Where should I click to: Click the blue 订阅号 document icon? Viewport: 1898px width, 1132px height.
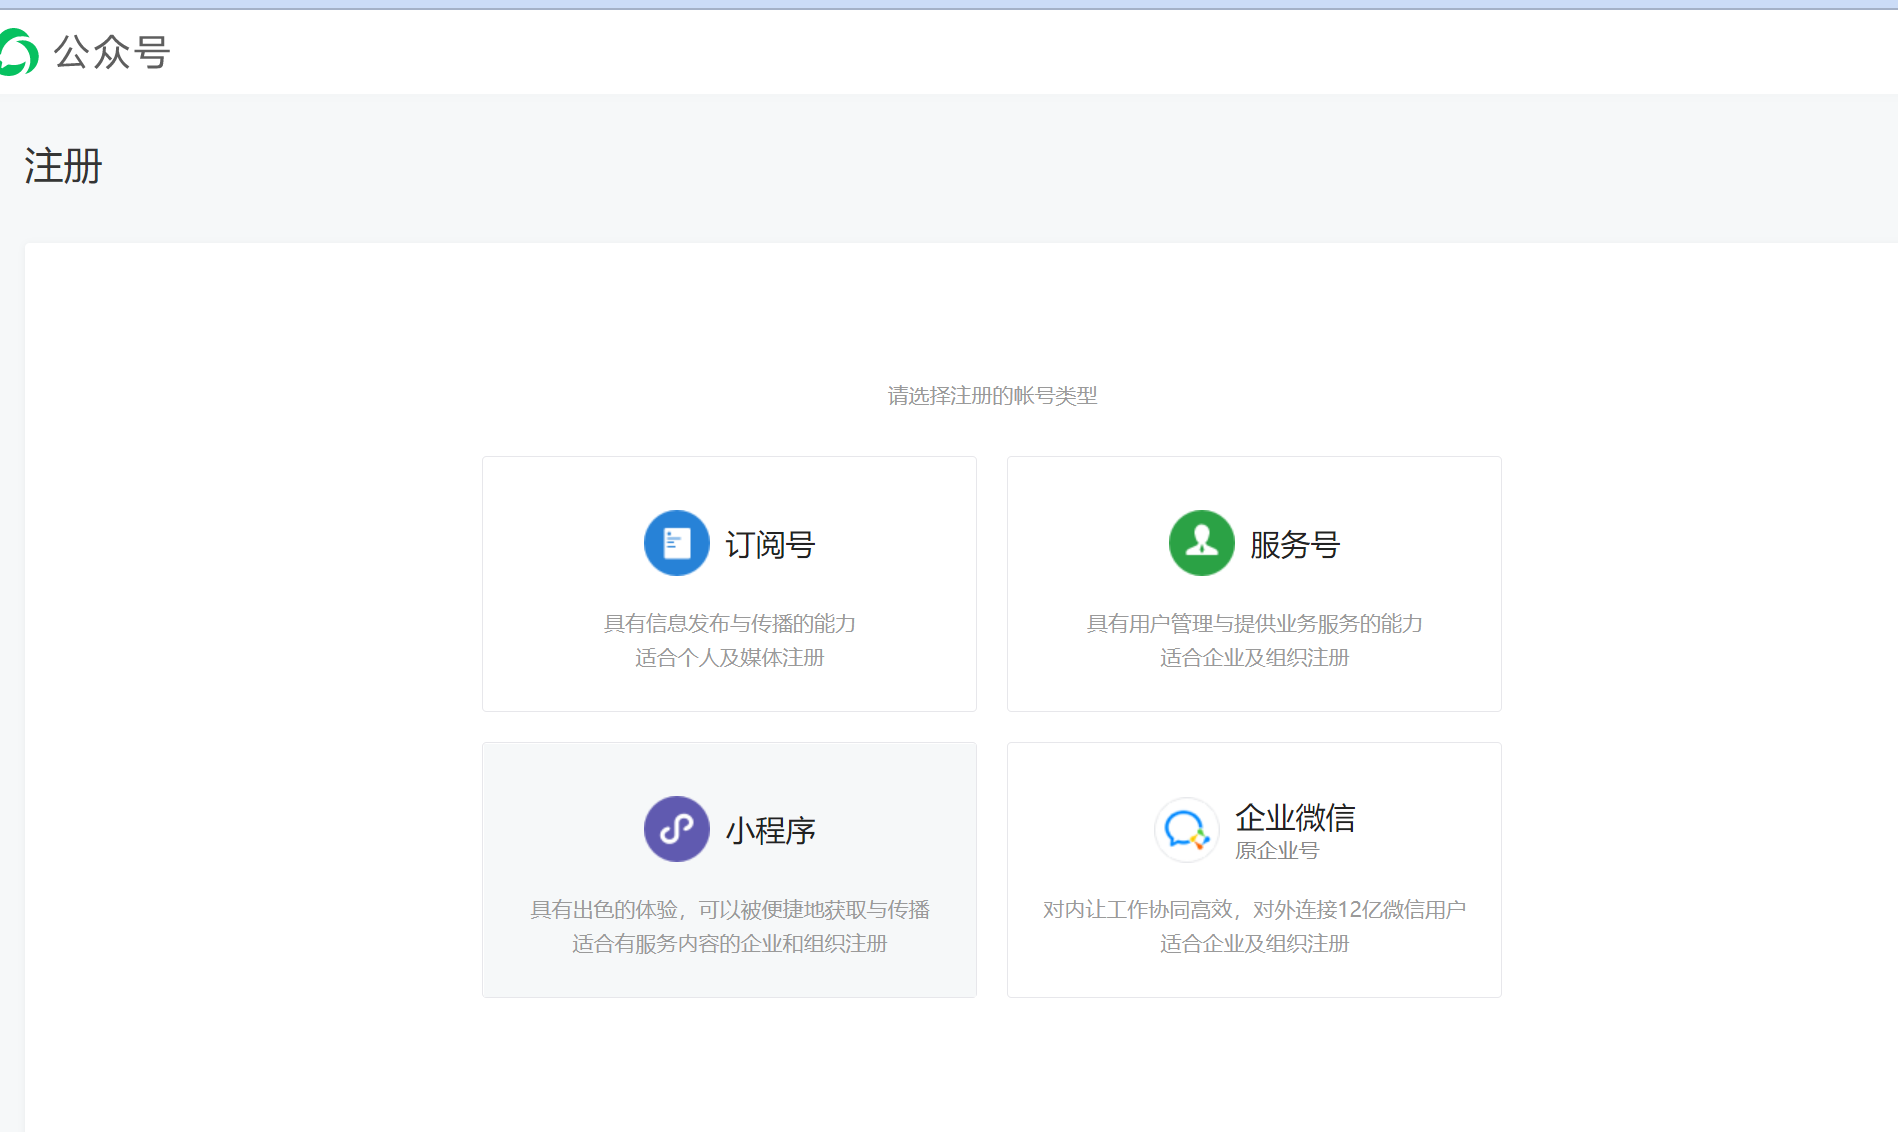[x=677, y=543]
